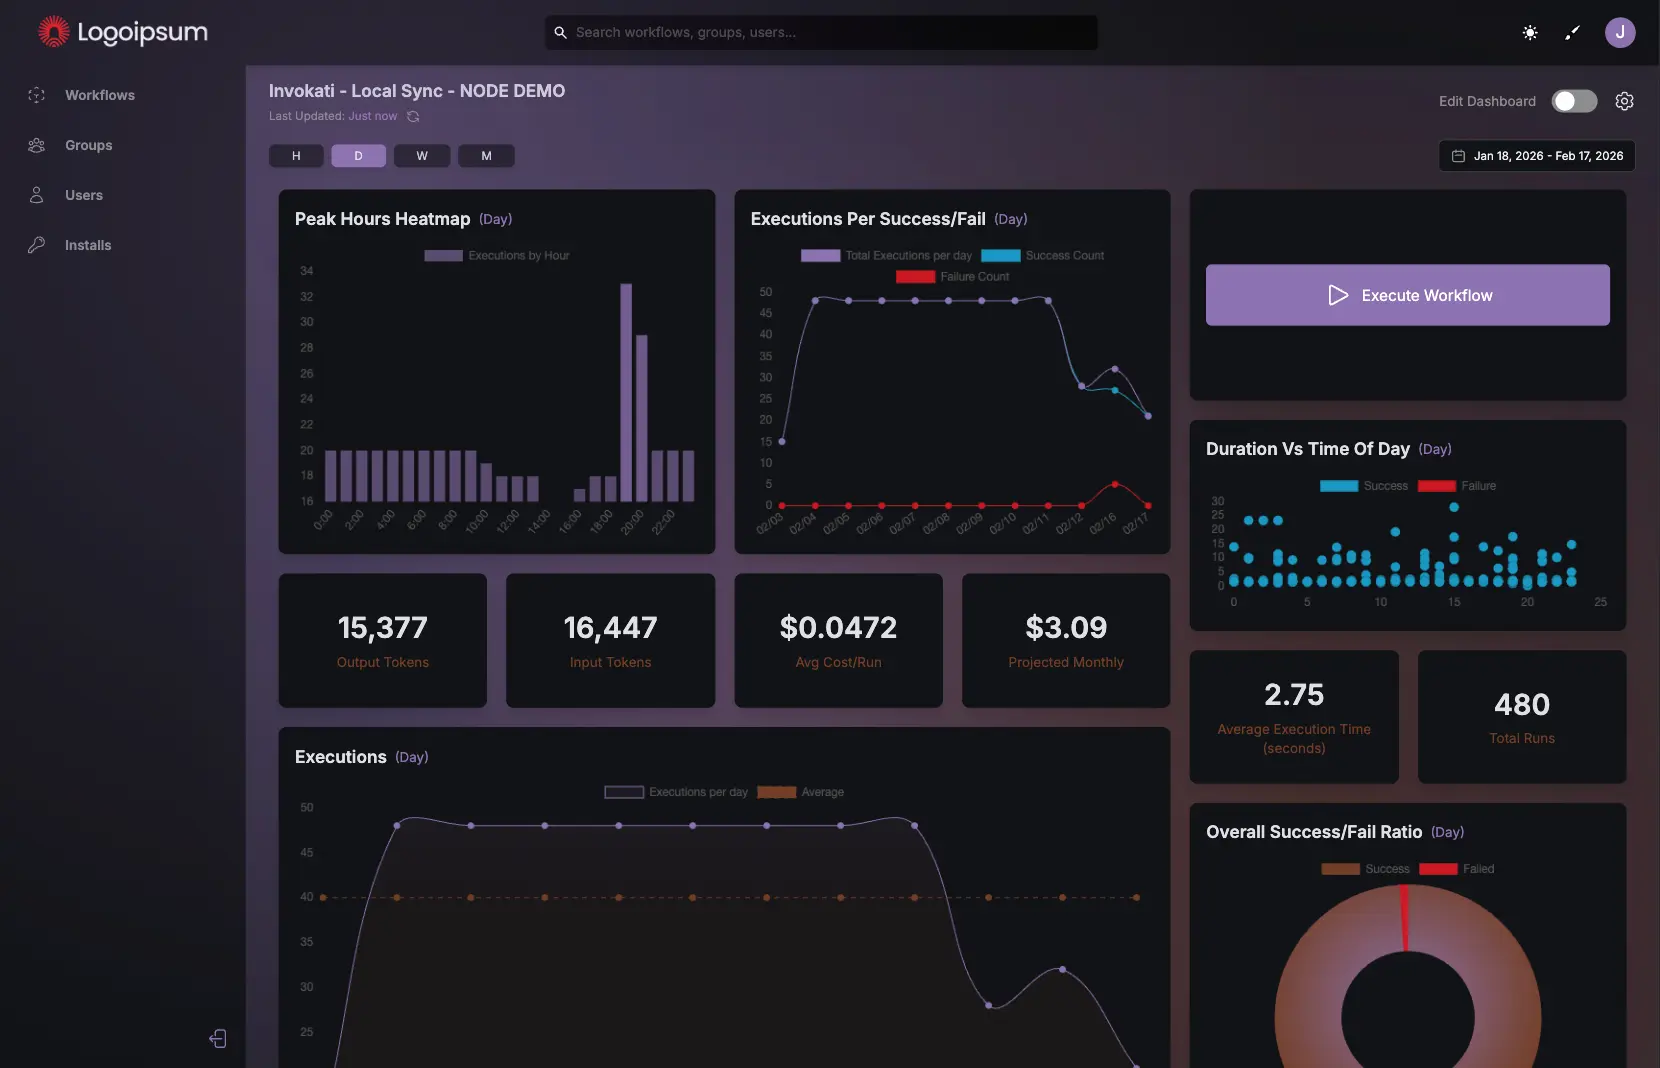Click the Logoipsum logo
The width and height of the screenshot is (1660, 1068).
click(122, 31)
